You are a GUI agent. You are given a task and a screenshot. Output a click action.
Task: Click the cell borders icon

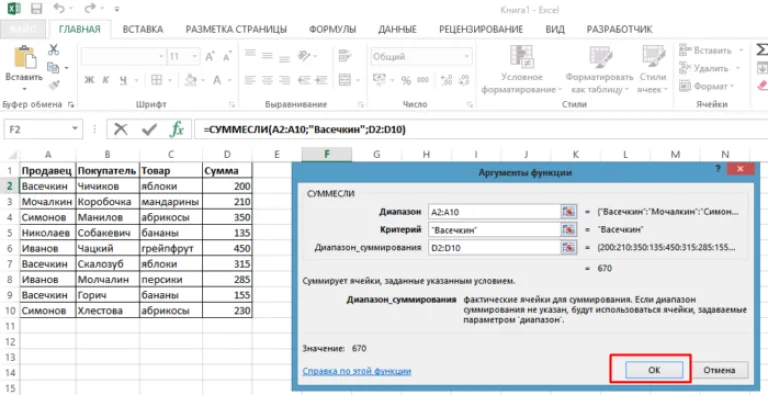[x=156, y=80]
